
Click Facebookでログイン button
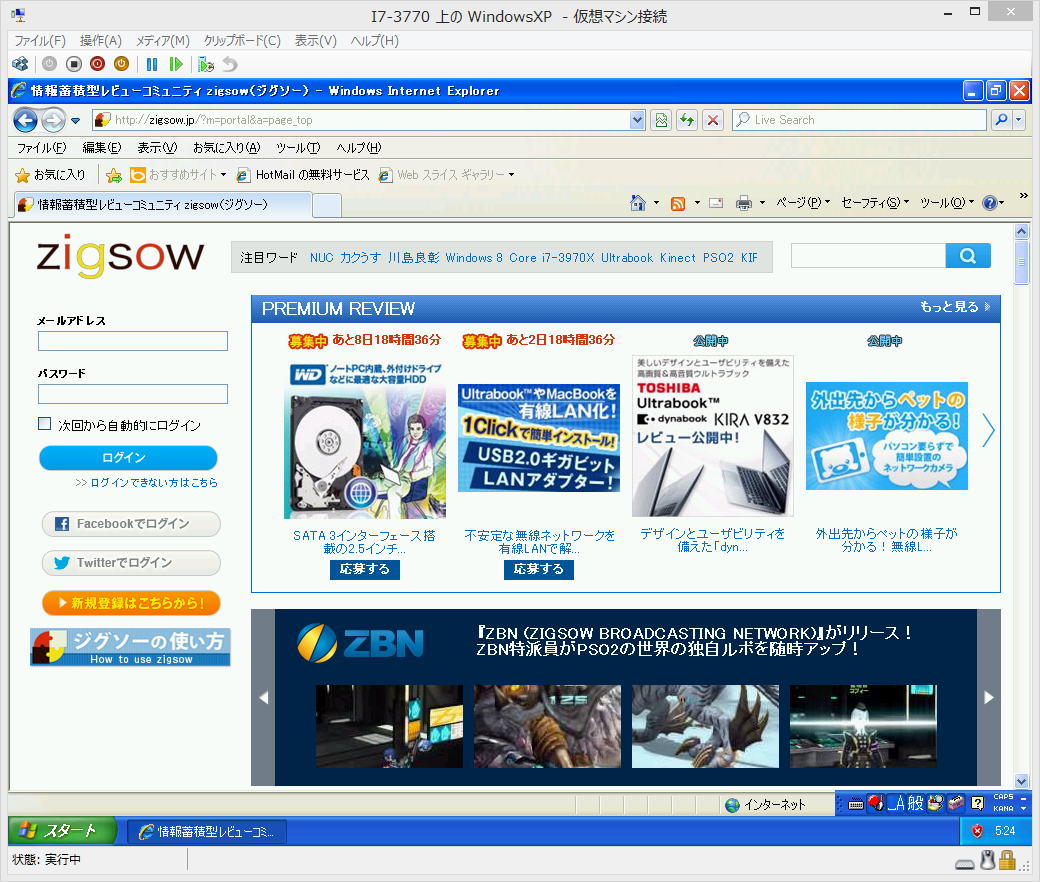tap(131, 524)
